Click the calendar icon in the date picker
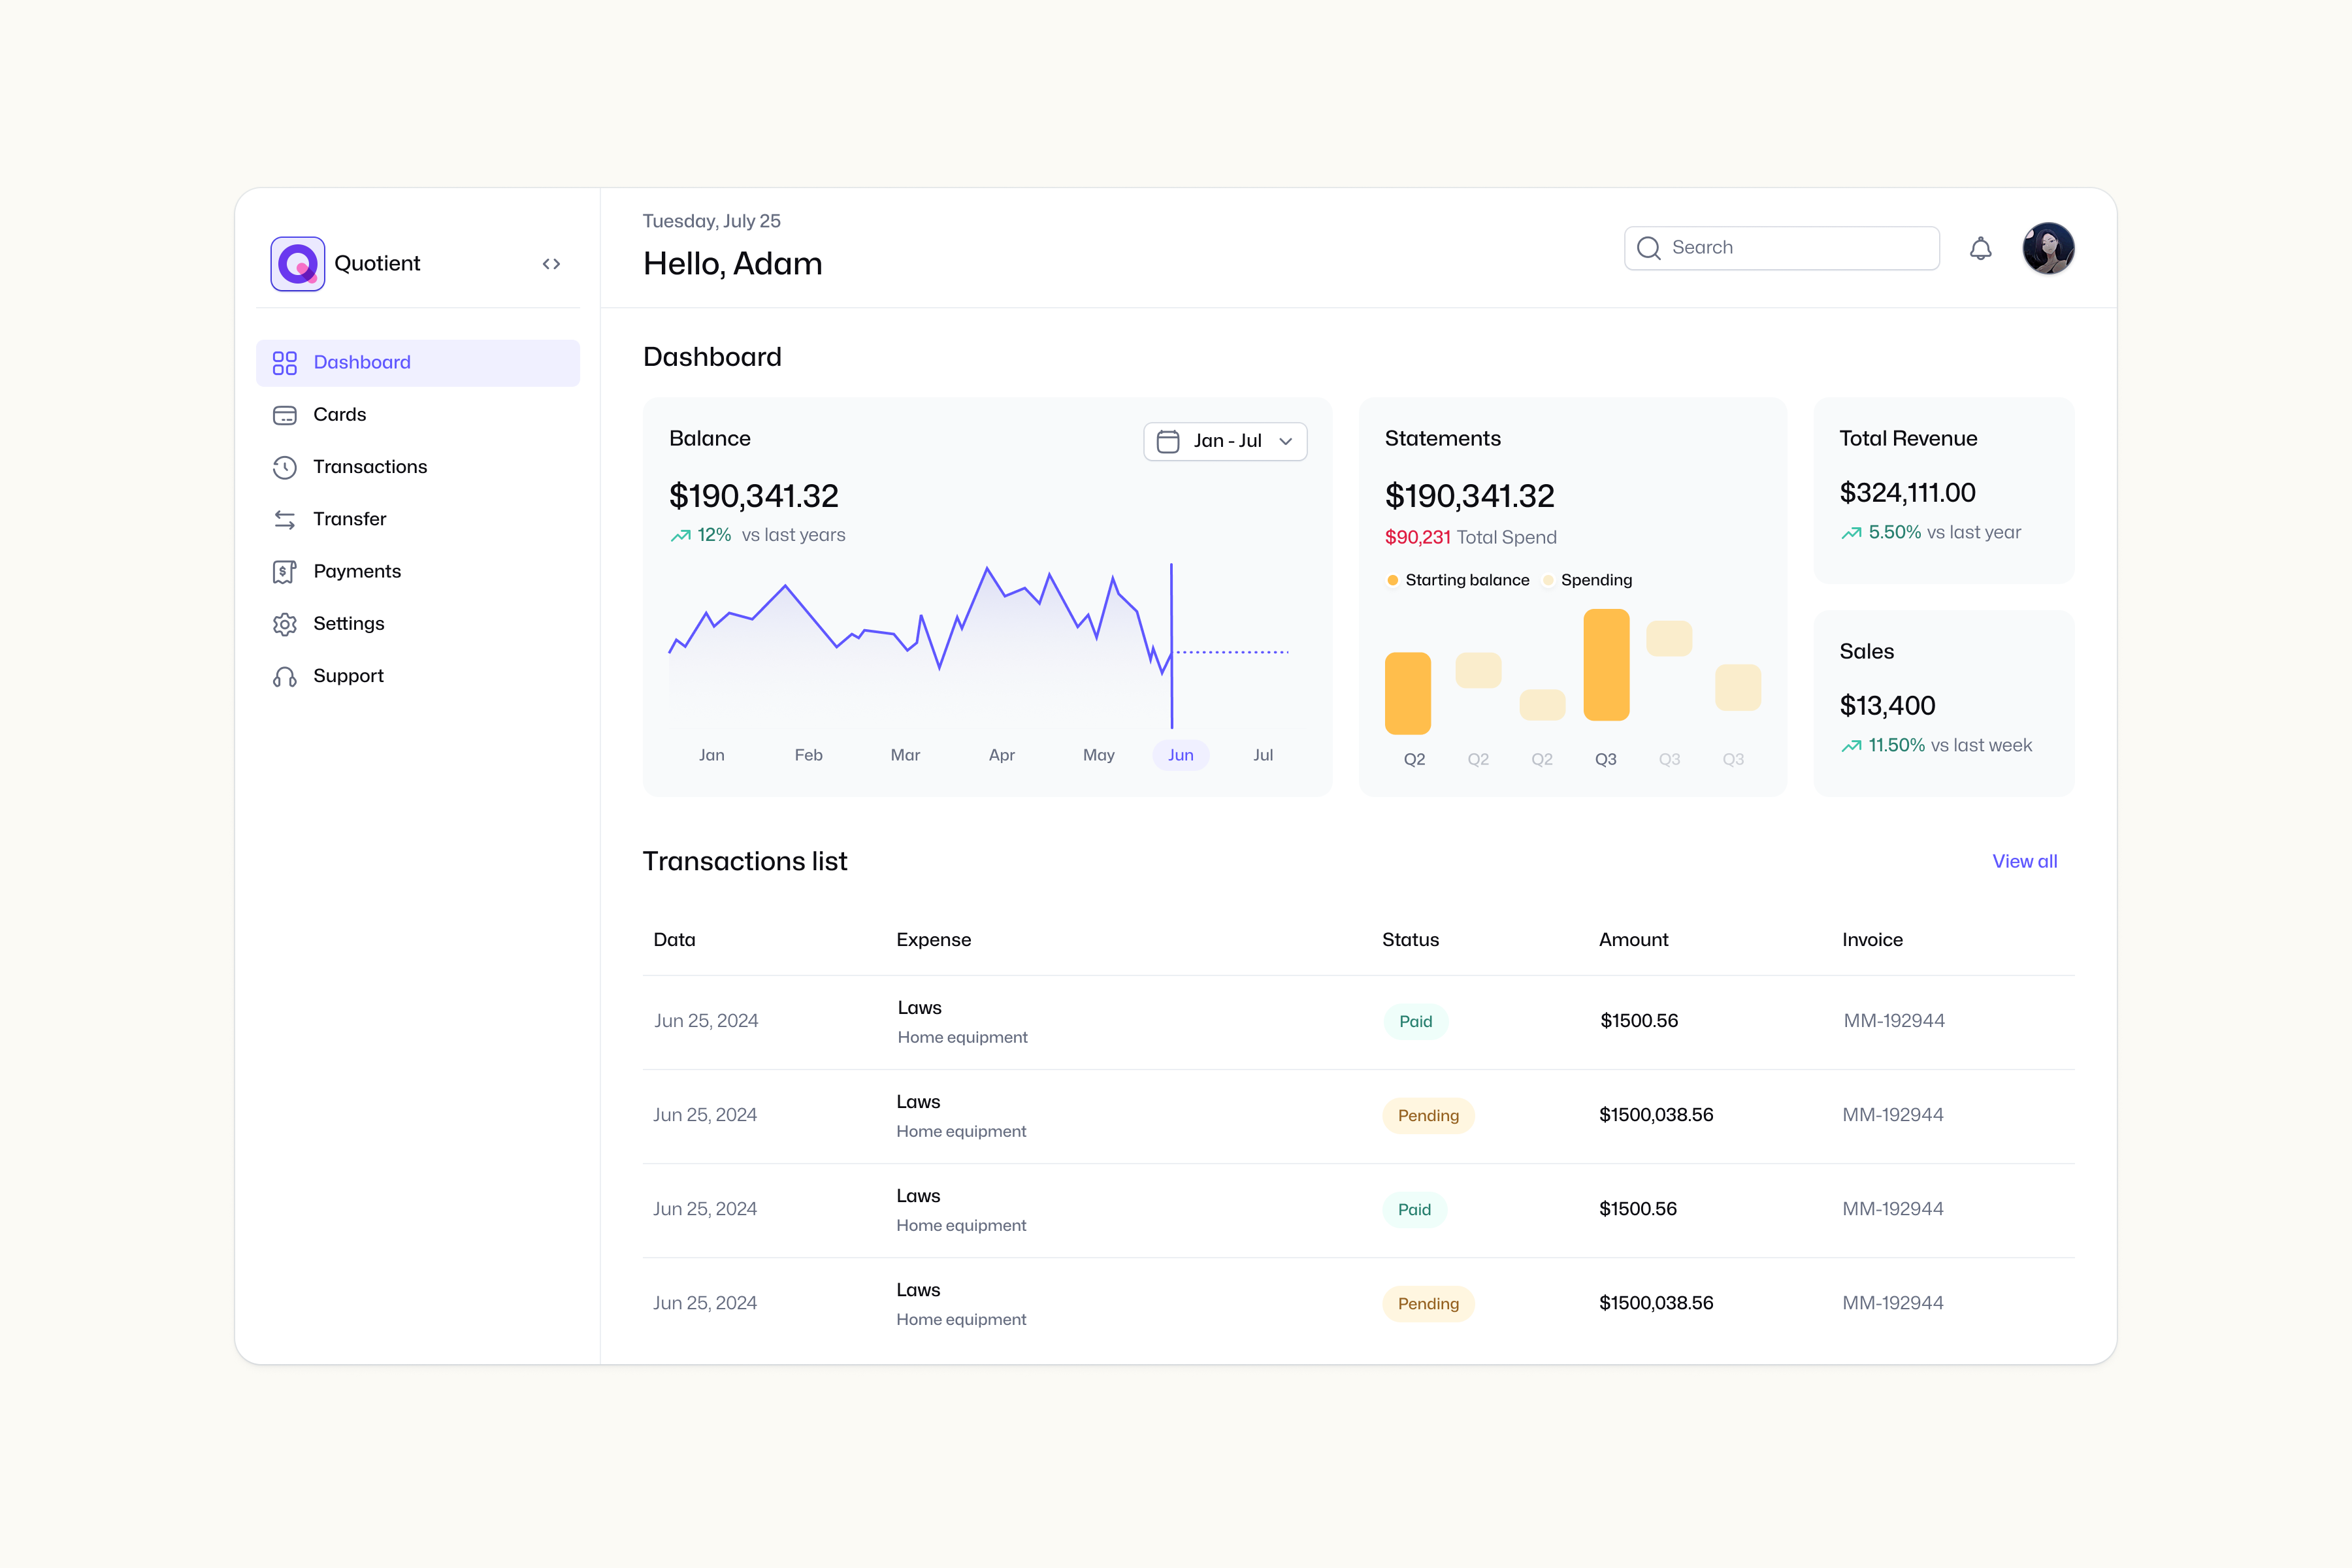This screenshot has width=2352, height=1568. [1168, 441]
